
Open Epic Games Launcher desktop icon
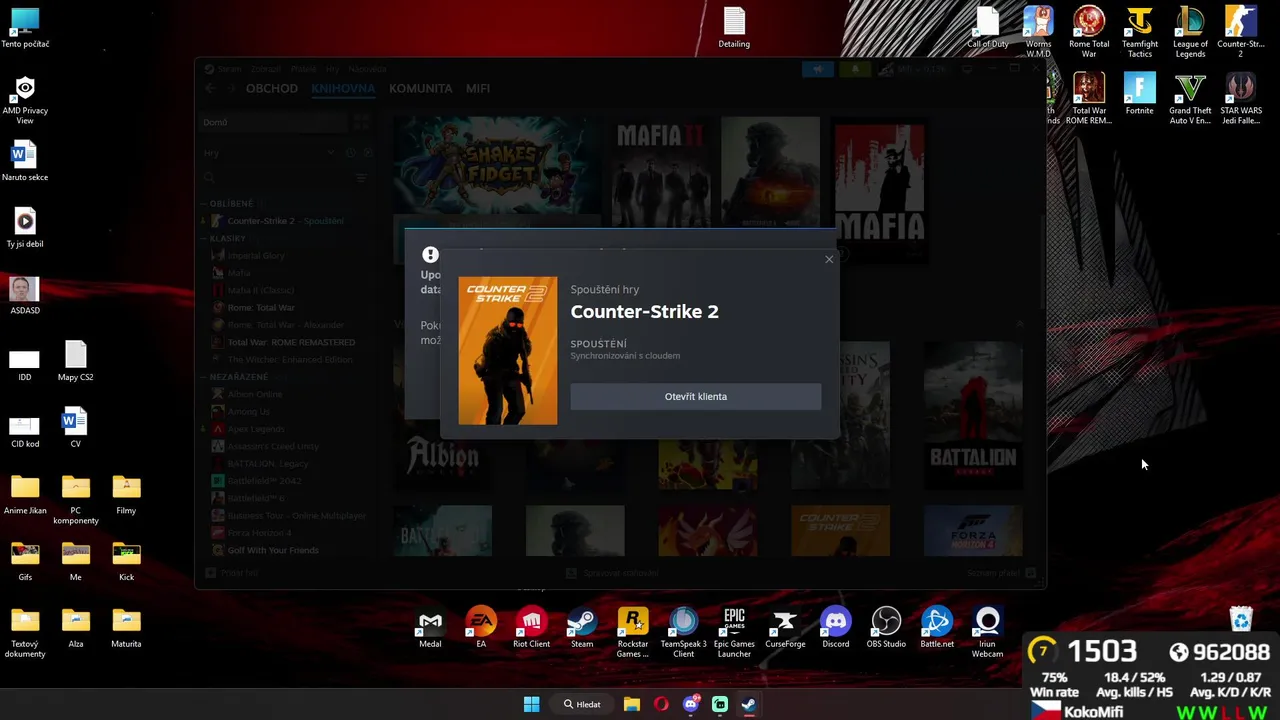[734, 632]
